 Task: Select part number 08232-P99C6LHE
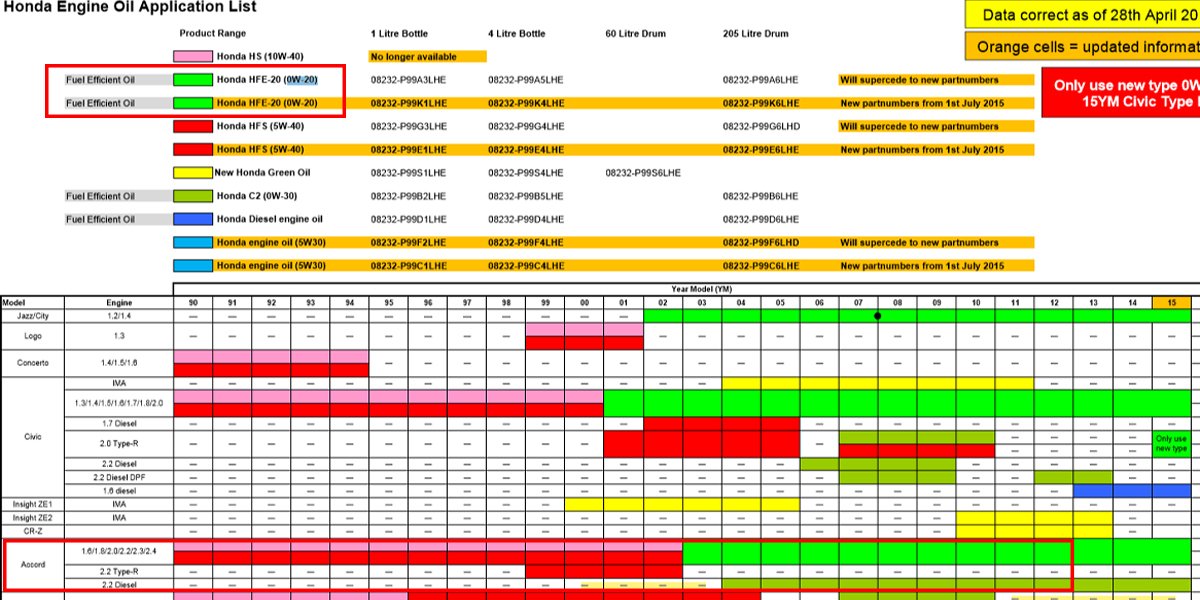point(761,266)
